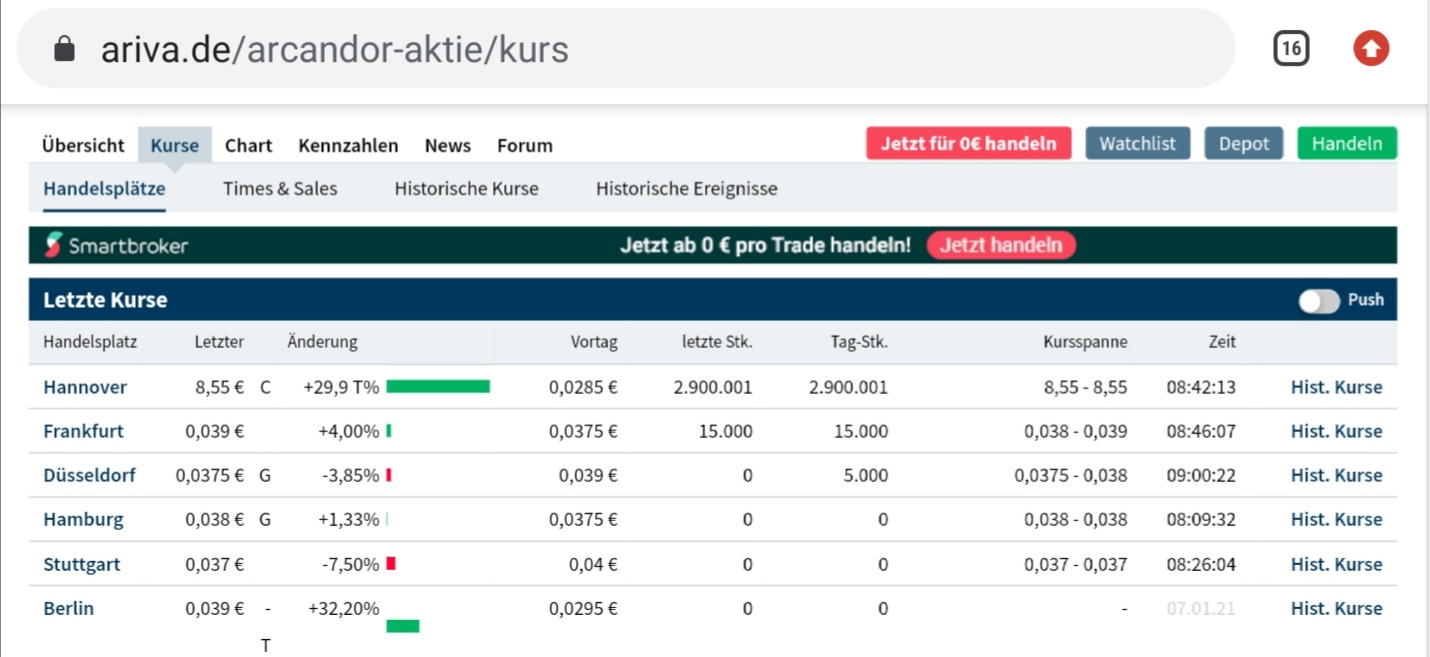Select the Forum tab
Viewport: 1430px width, 657px height.
tap(524, 145)
